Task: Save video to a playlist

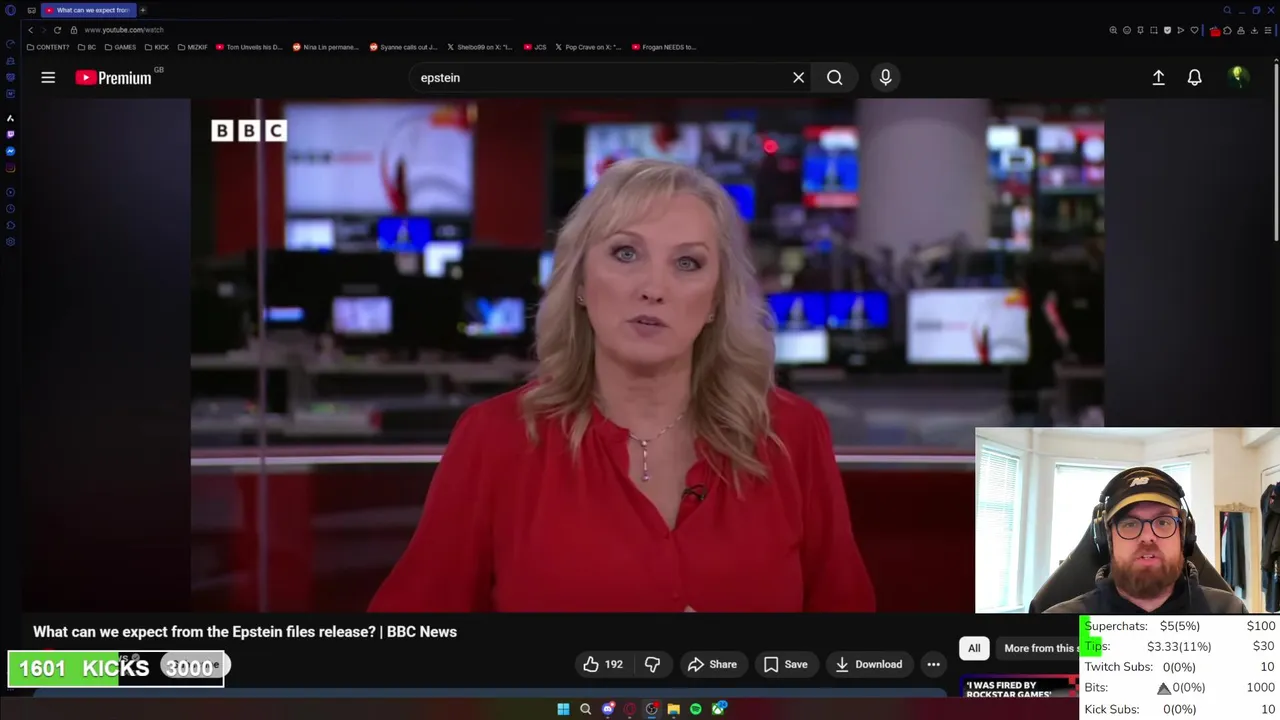Action: pyautogui.click(x=785, y=664)
